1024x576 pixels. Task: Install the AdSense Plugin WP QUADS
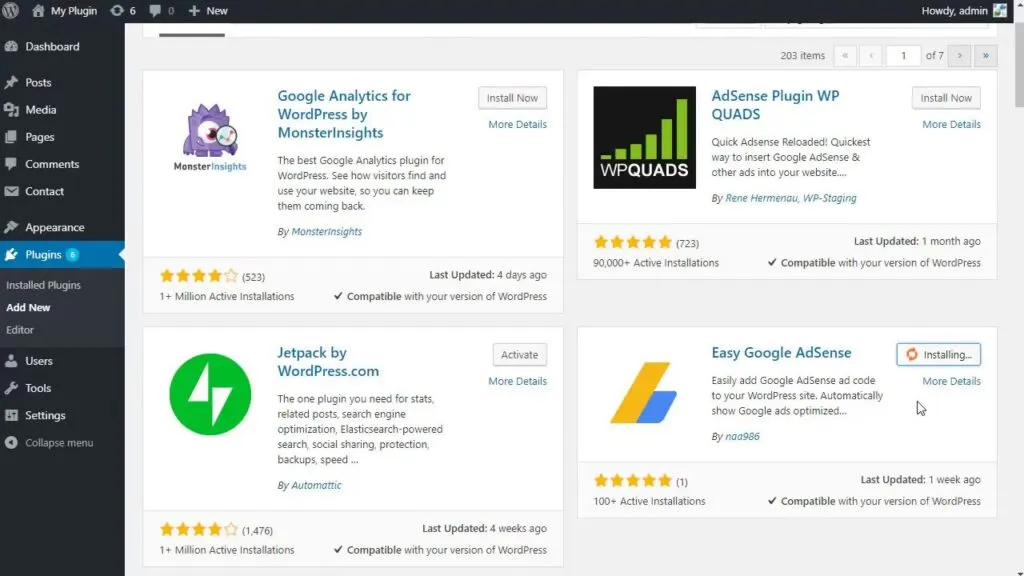[x=945, y=97]
